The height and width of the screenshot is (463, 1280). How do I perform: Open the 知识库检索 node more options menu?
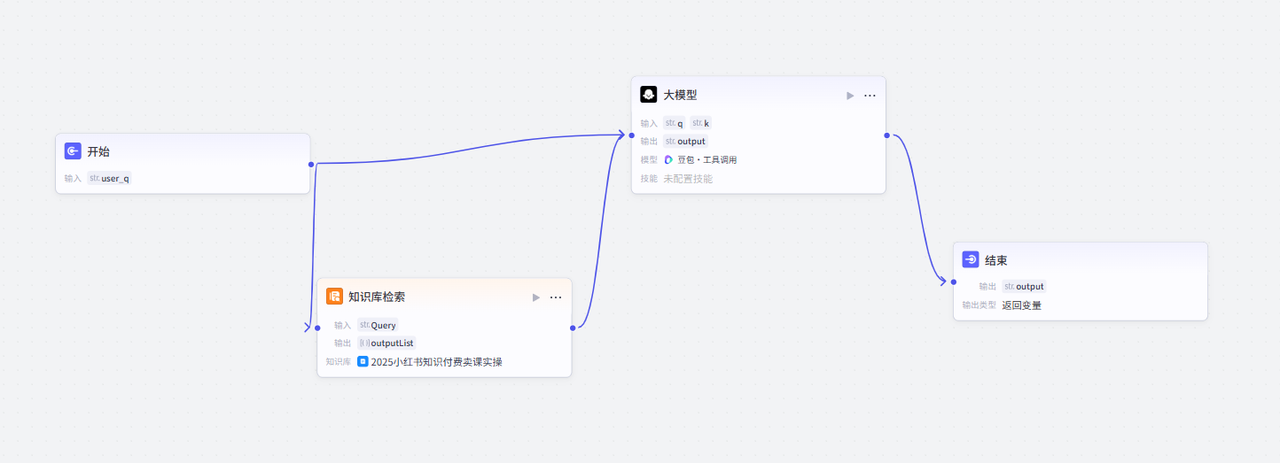click(556, 297)
